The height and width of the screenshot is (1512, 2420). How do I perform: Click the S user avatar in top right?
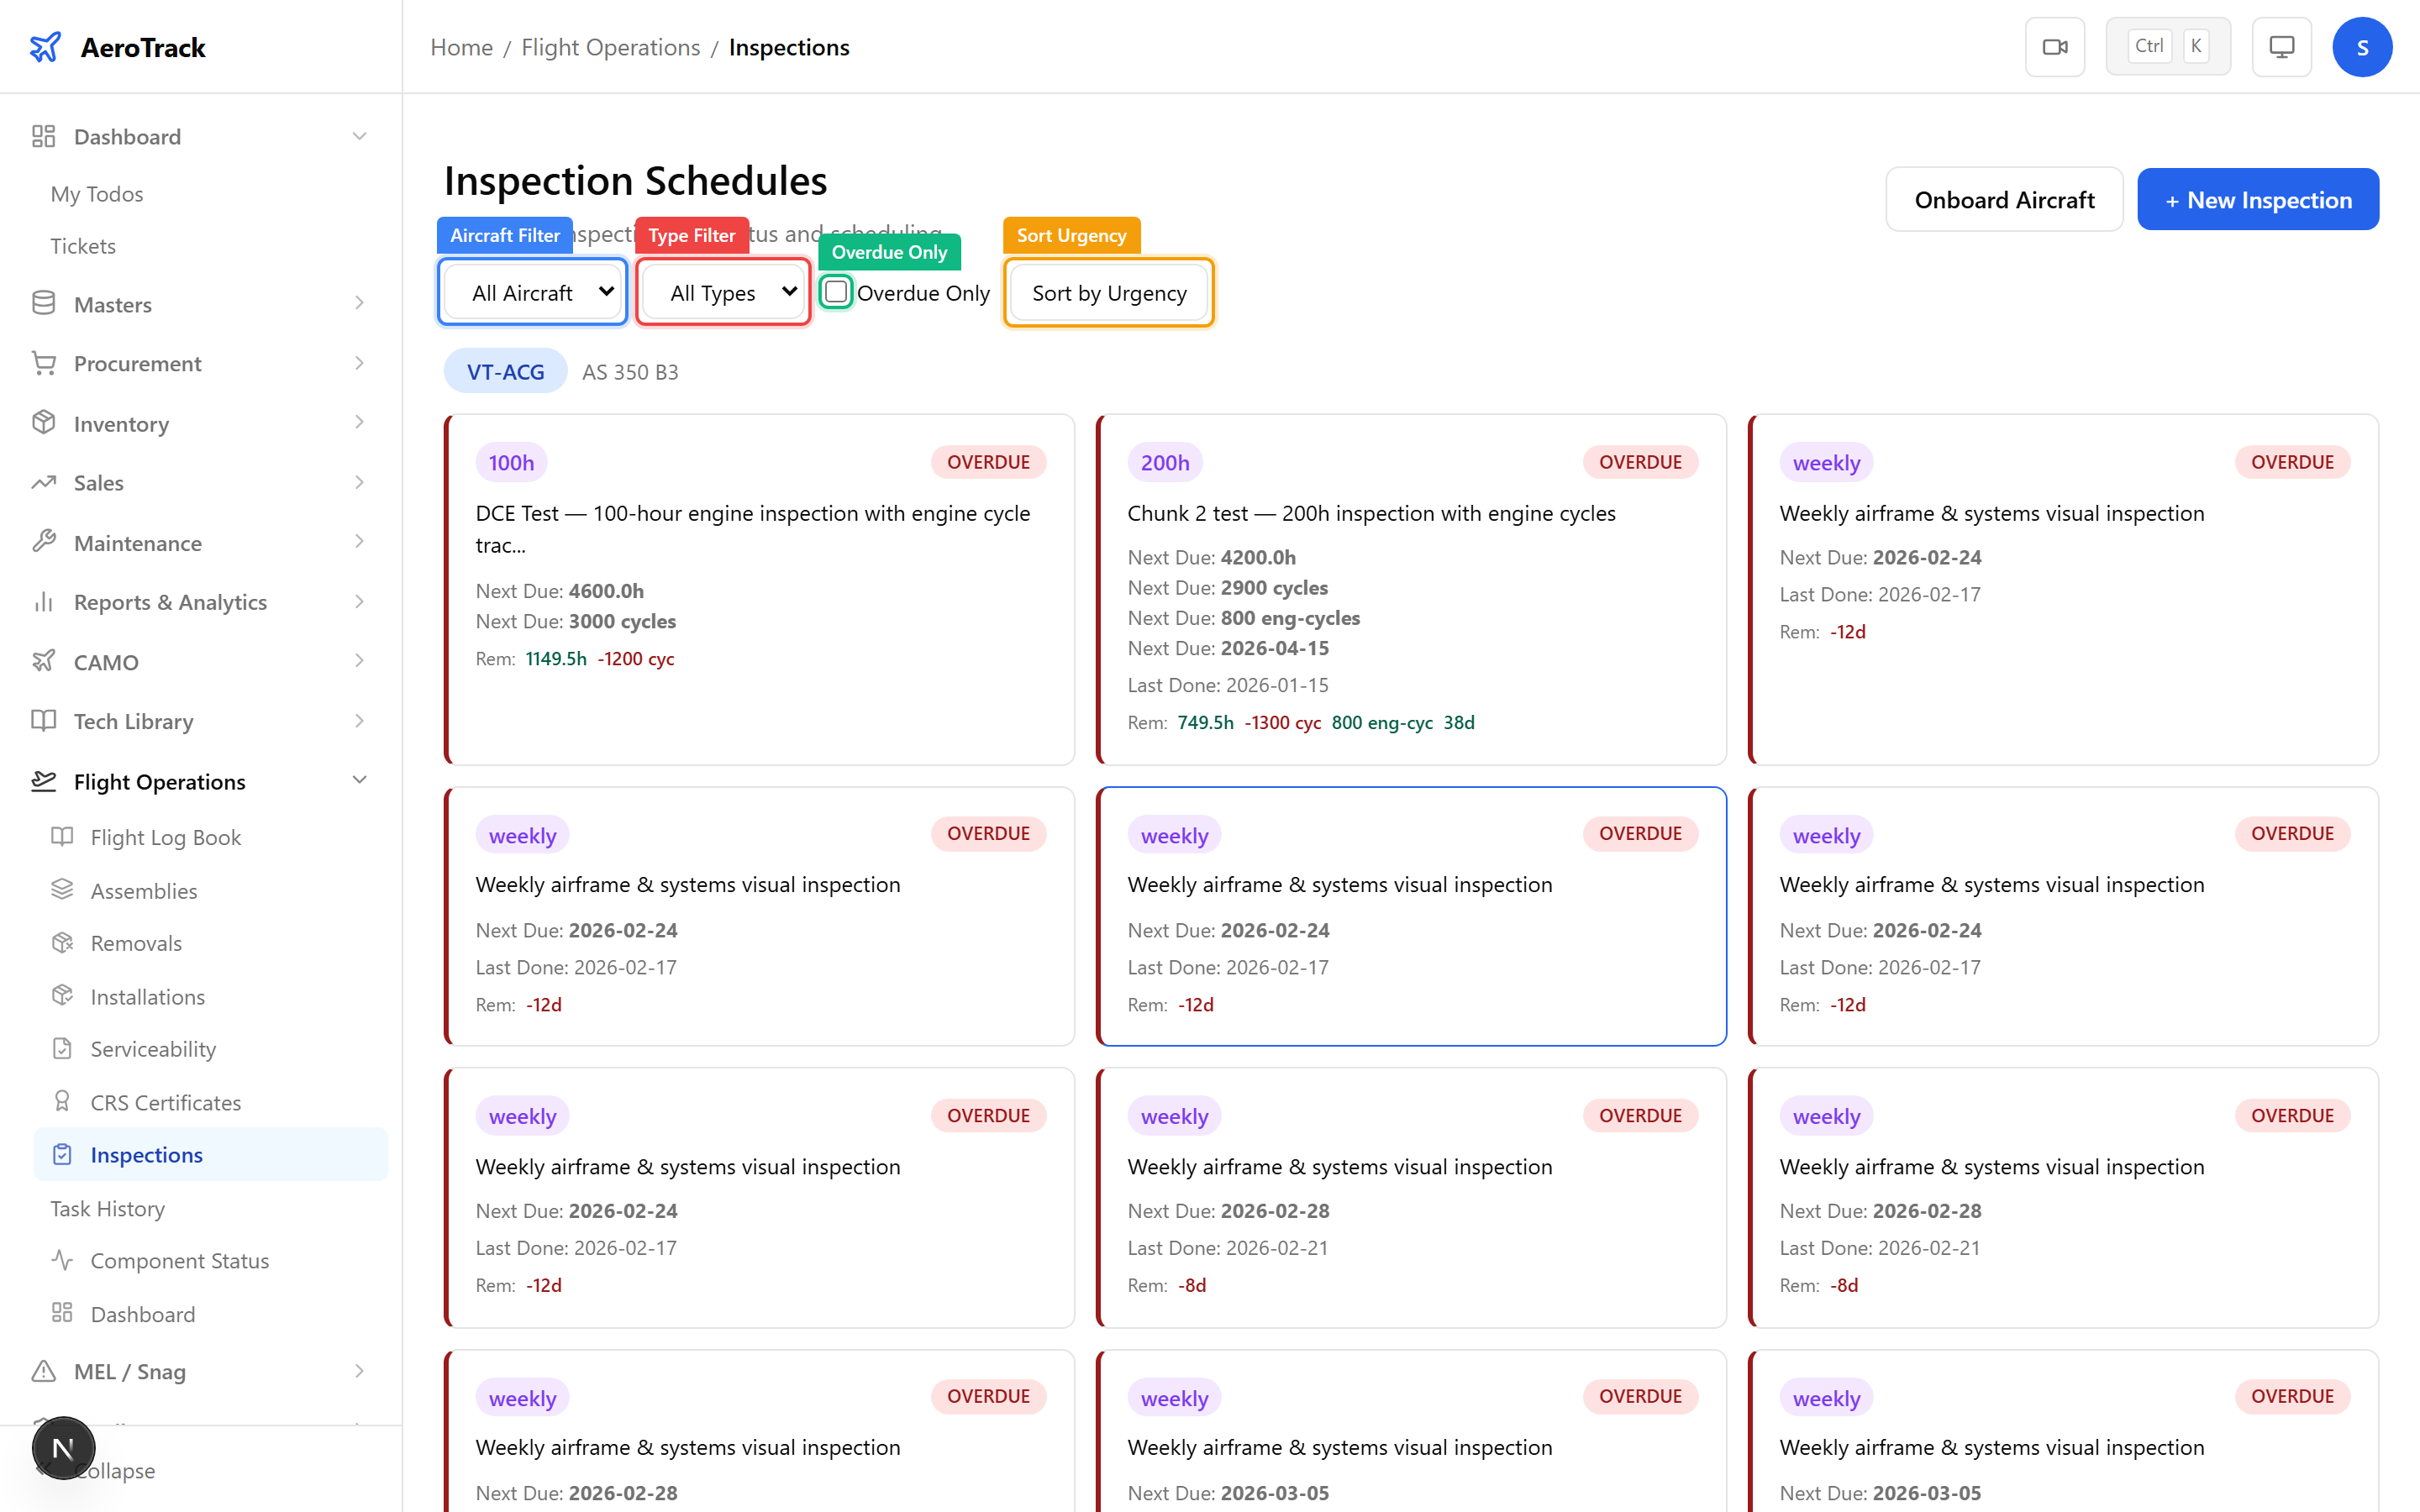[x=2363, y=46]
